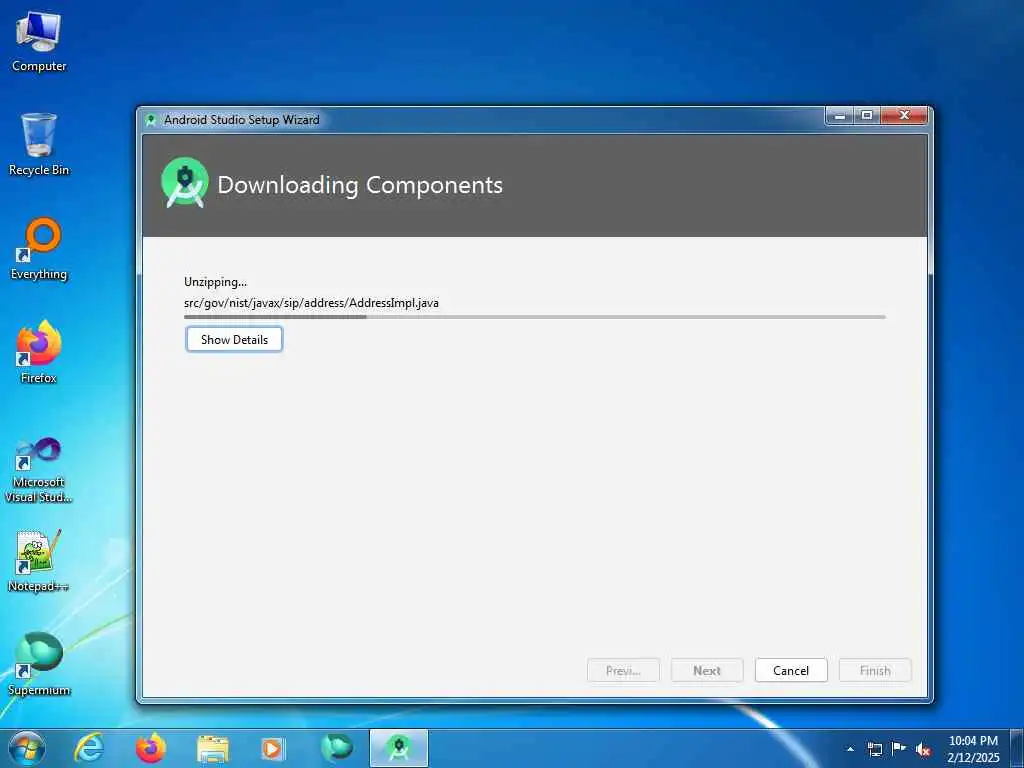
Task: Select the Firefox desktop shortcut
Action: coord(39,352)
